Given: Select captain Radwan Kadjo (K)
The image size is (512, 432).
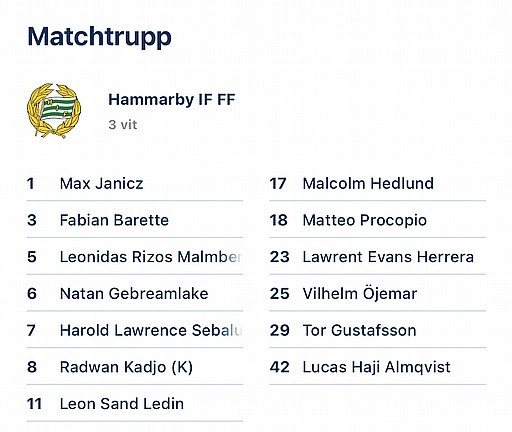Looking at the screenshot, I should pos(135,367).
